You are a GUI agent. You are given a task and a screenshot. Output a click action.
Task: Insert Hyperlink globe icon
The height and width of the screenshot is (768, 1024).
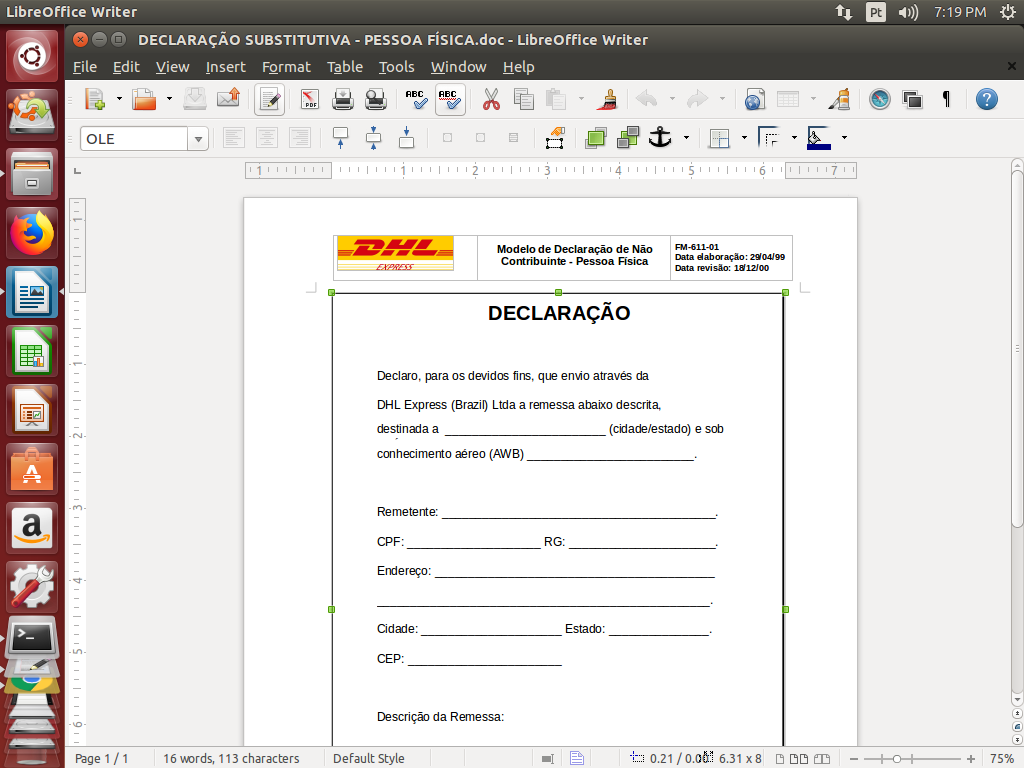point(754,99)
